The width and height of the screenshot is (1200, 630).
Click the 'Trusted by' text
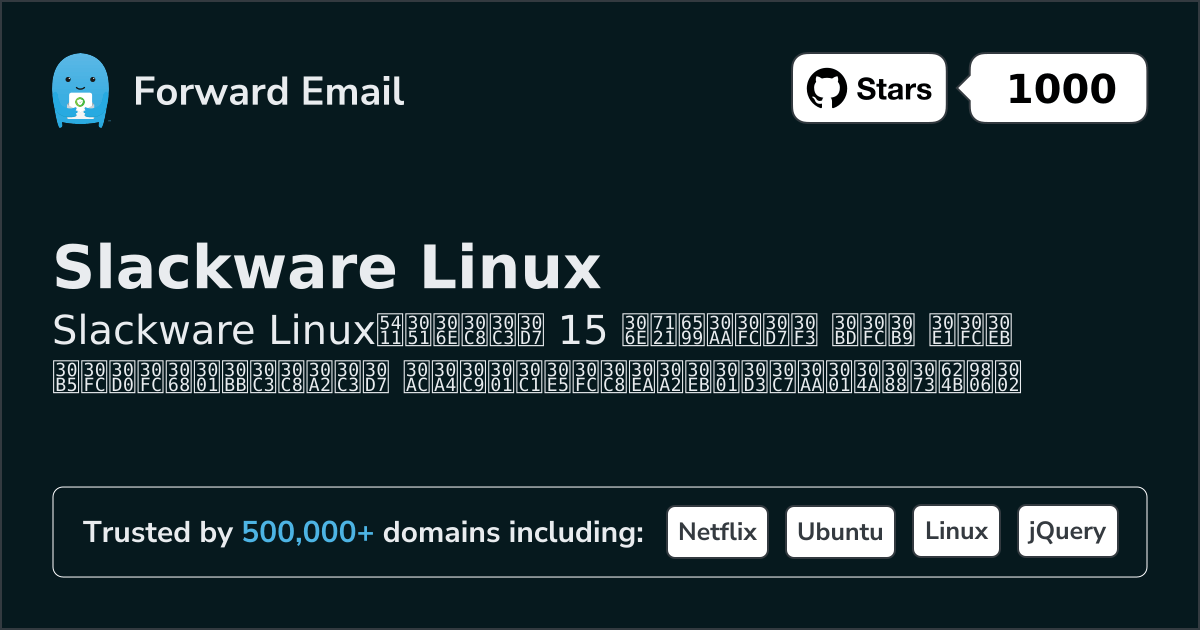(157, 533)
